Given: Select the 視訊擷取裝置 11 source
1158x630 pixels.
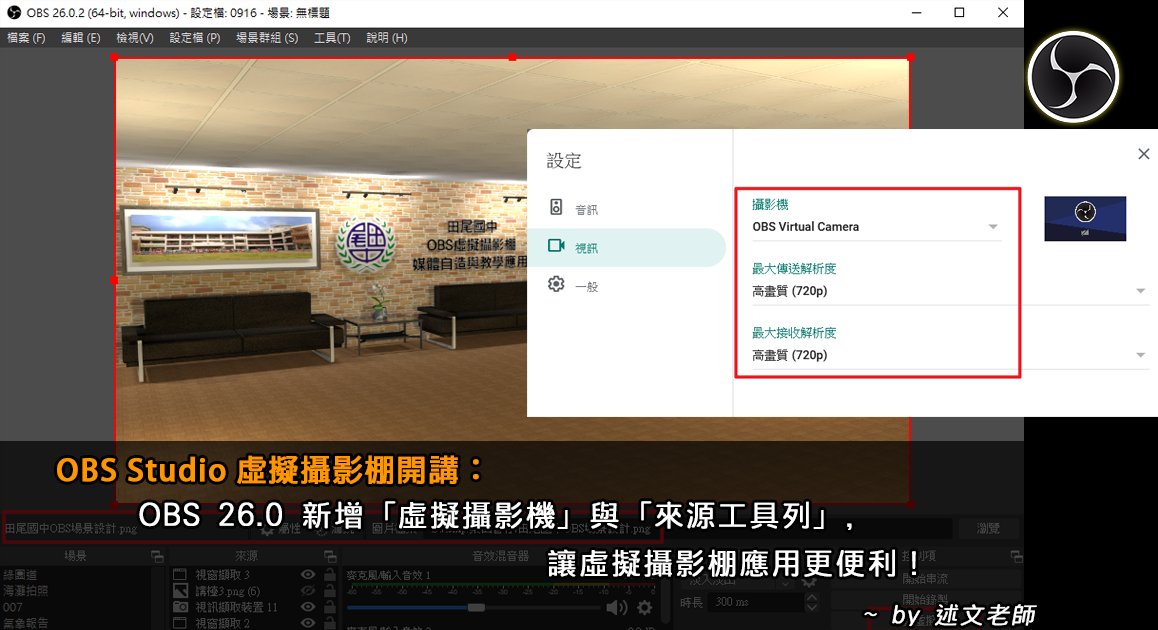Looking at the screenshot, I should click(x=236, y=607).
